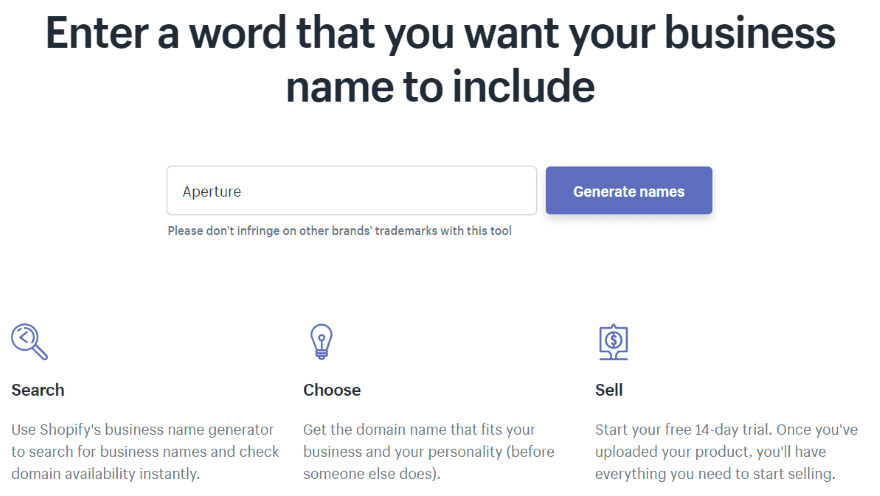Click the trademark infringement notice text
Image resolution: width=880 pixels, height=496 pixels.
pos(339,231)
